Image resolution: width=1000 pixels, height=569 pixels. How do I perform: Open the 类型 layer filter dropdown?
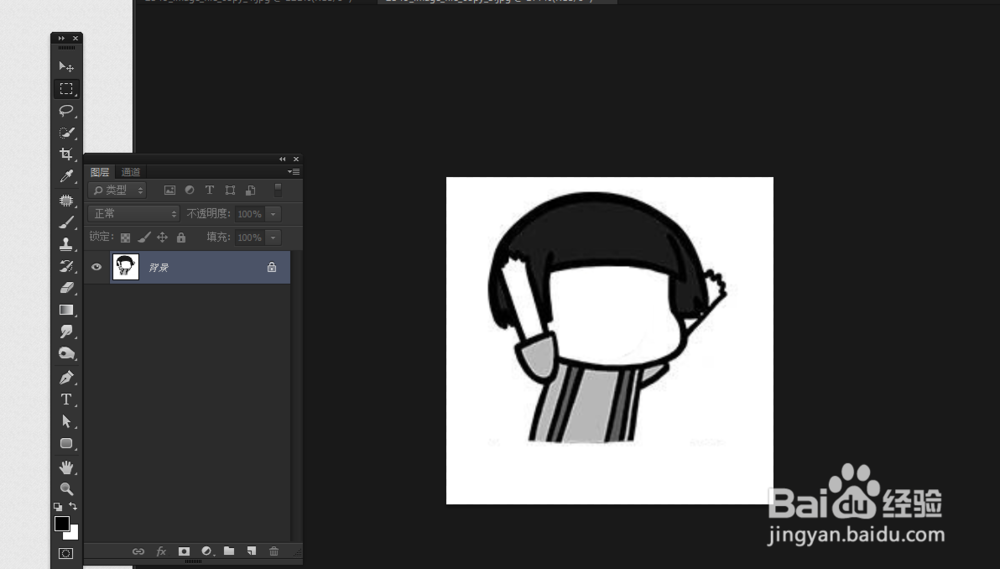coord(117,190)
